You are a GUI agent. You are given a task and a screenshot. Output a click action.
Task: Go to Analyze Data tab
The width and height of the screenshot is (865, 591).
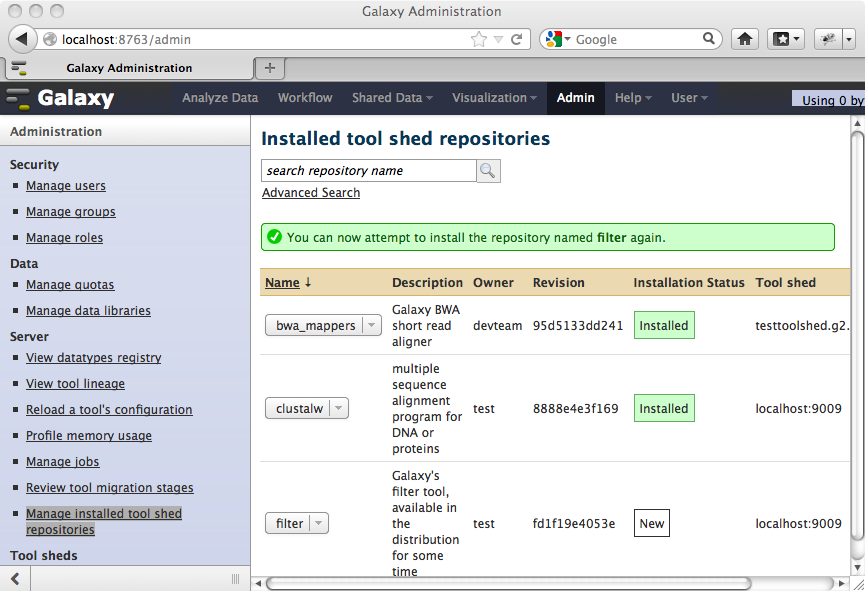coord(220,98)
